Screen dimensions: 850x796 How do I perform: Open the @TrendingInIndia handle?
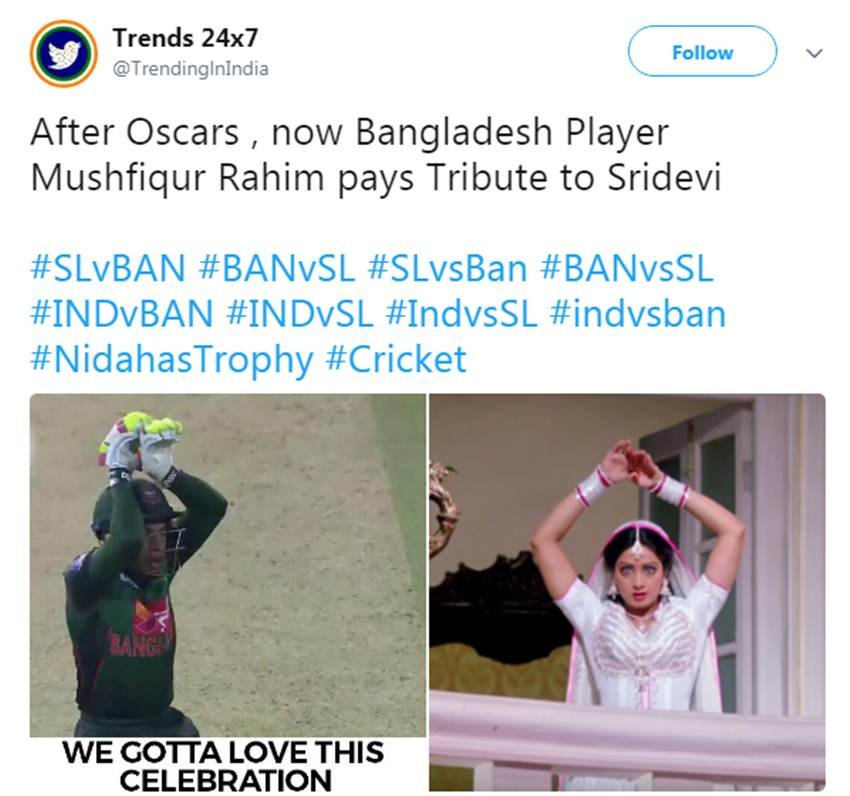[x=190, y=69]
